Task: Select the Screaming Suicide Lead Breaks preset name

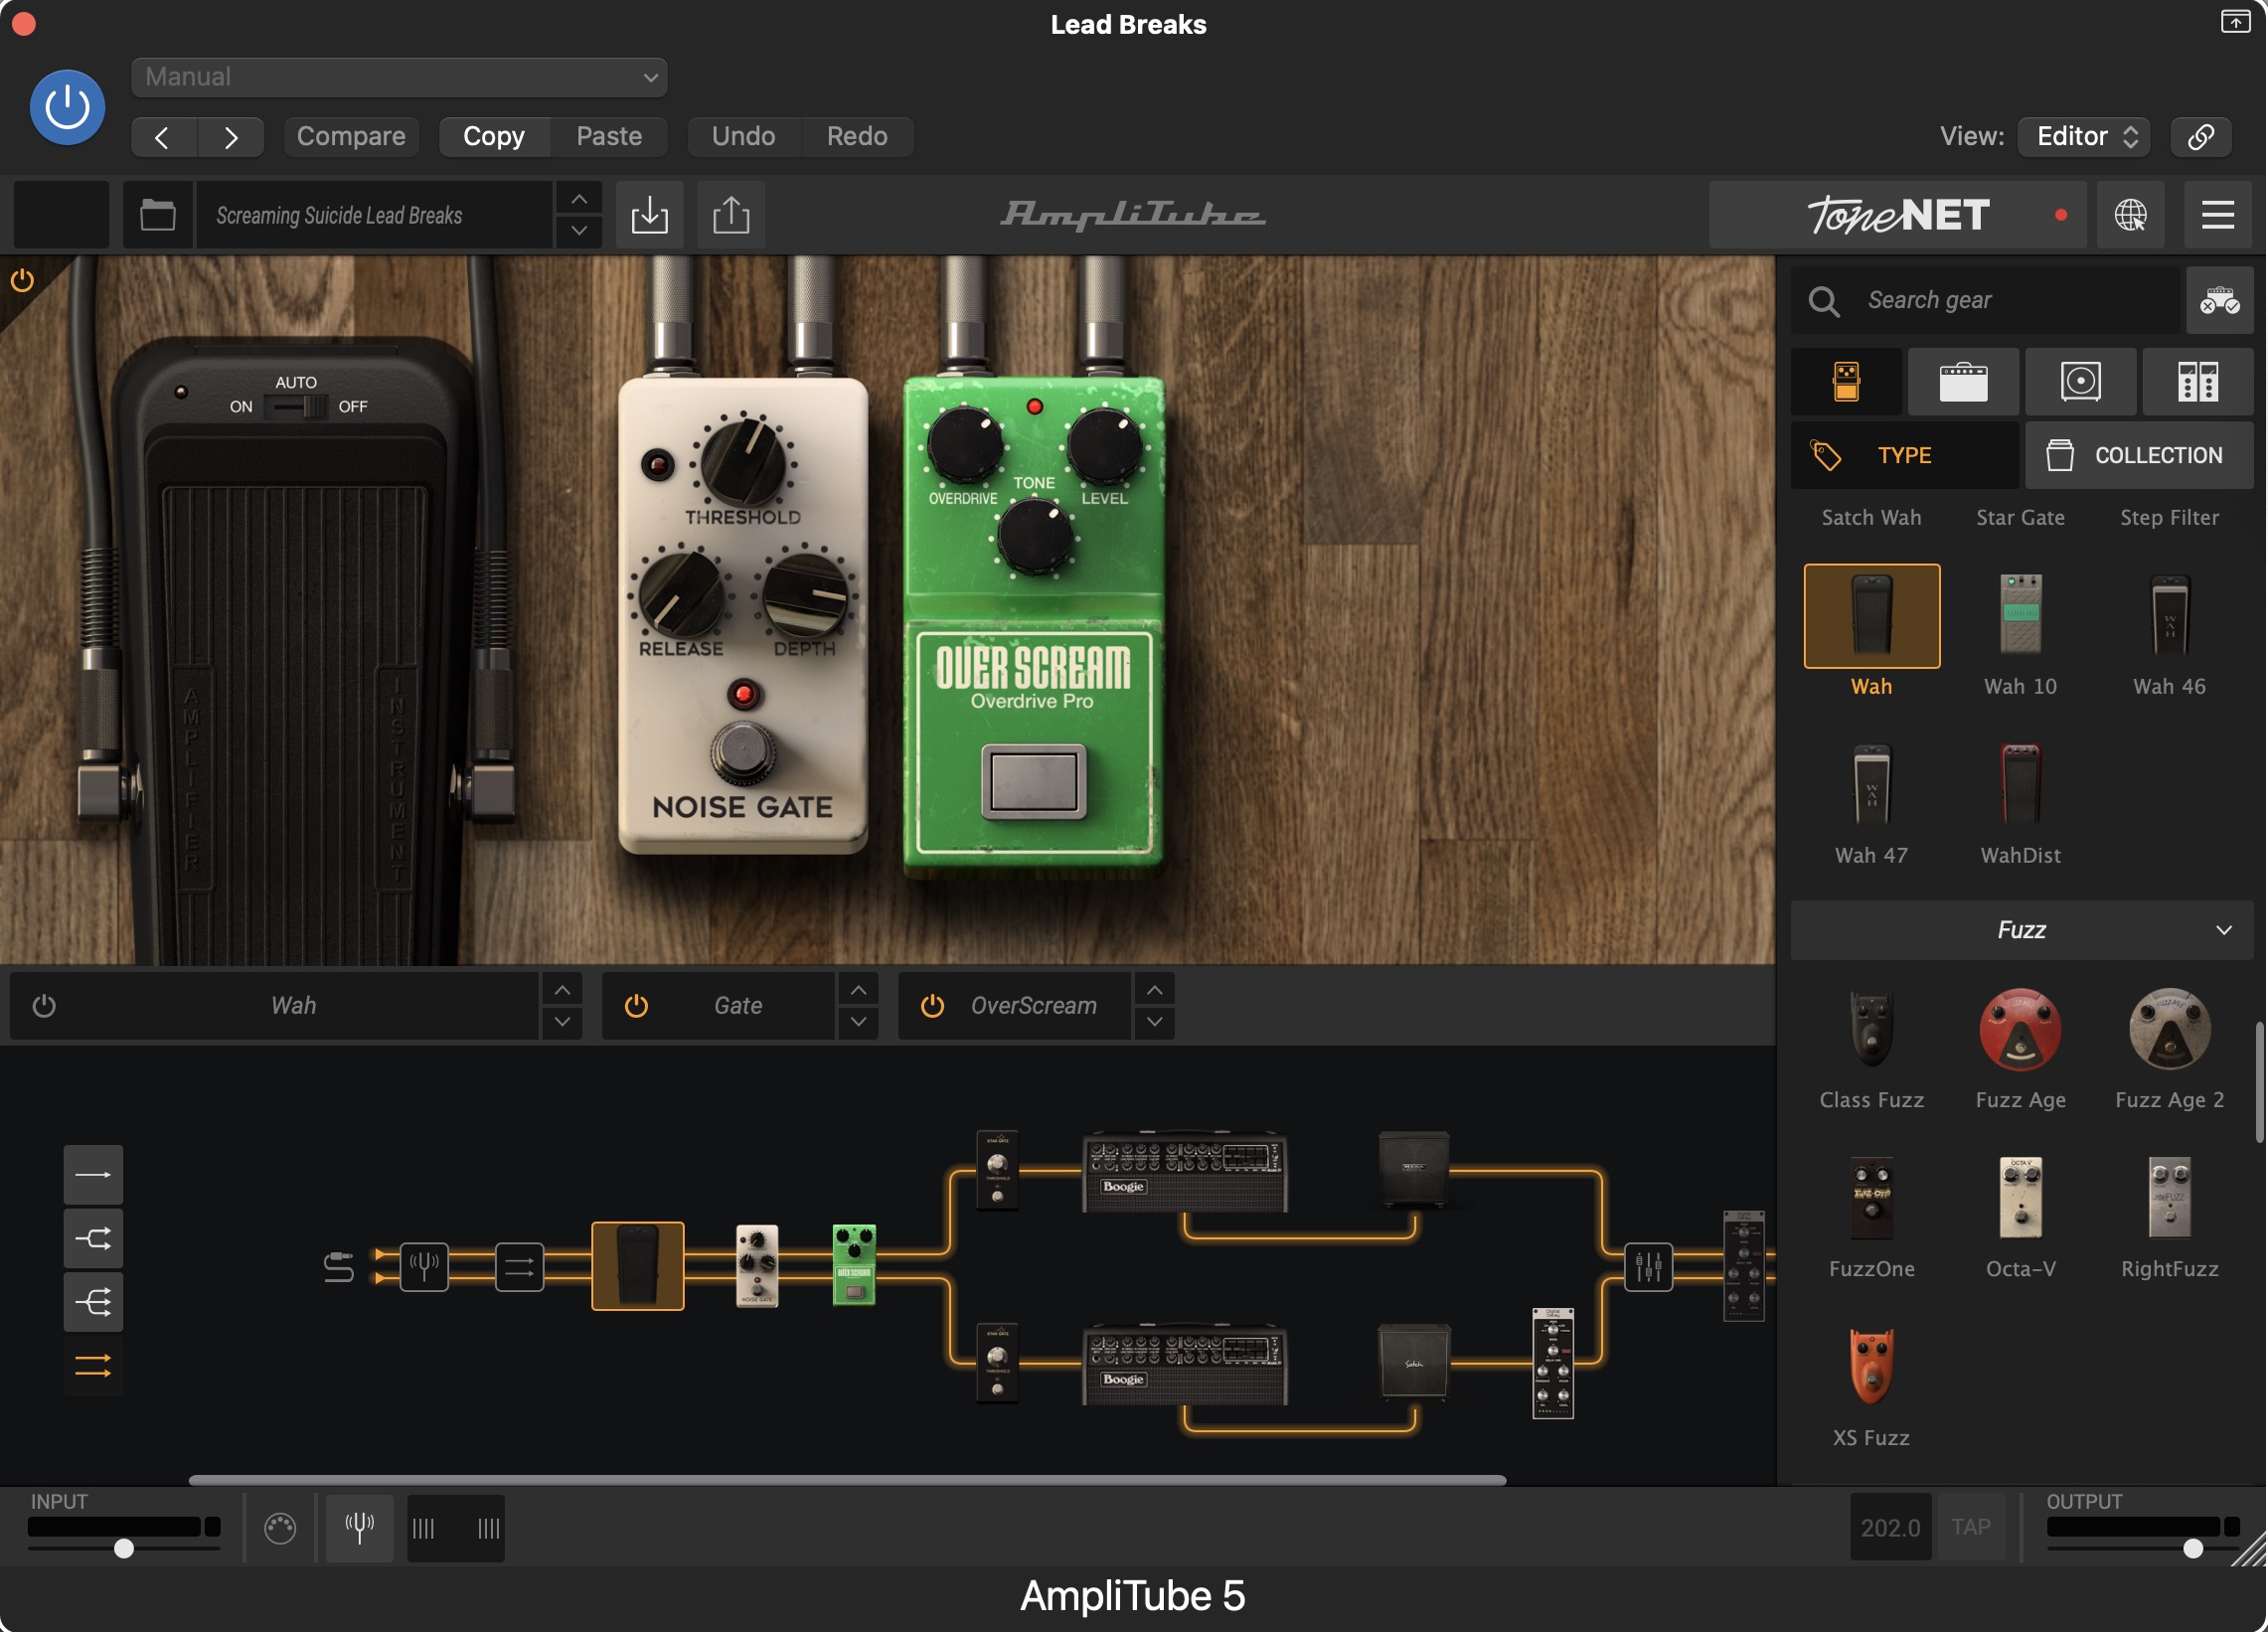Action: tap(373, 215)
